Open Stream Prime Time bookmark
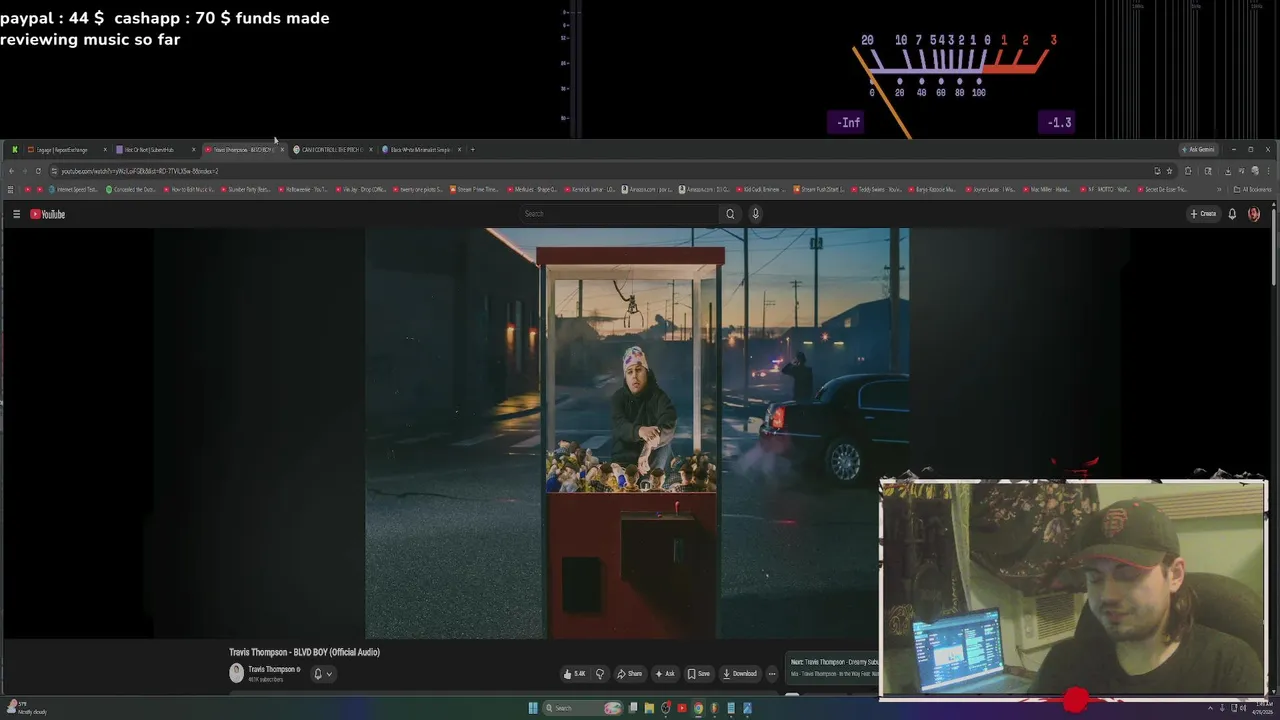 tap(474, 189)
